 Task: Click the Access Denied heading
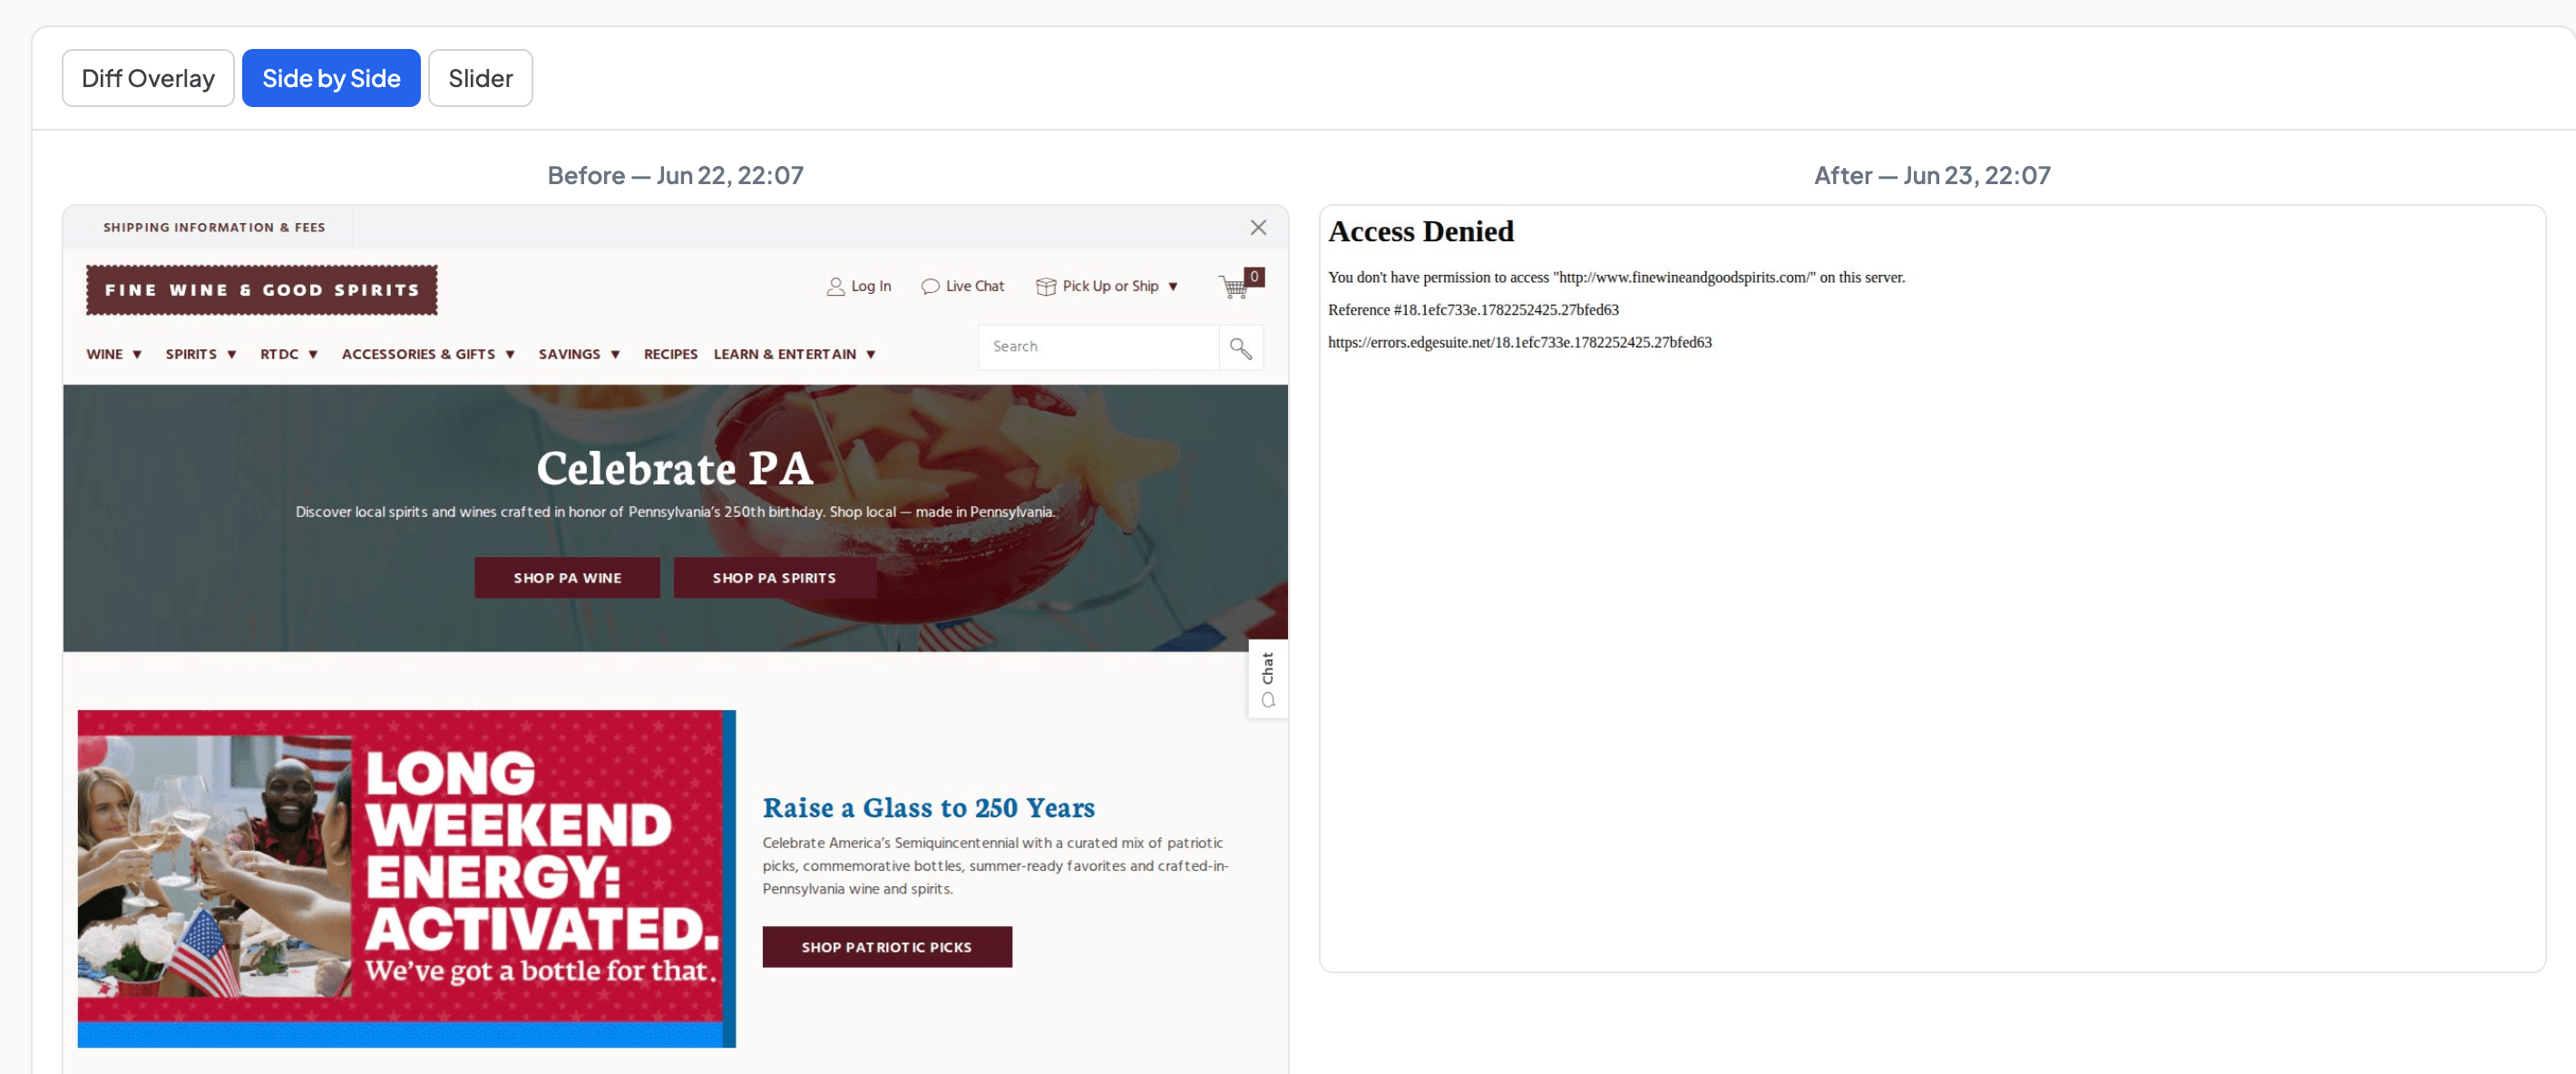click(1420, 232)
